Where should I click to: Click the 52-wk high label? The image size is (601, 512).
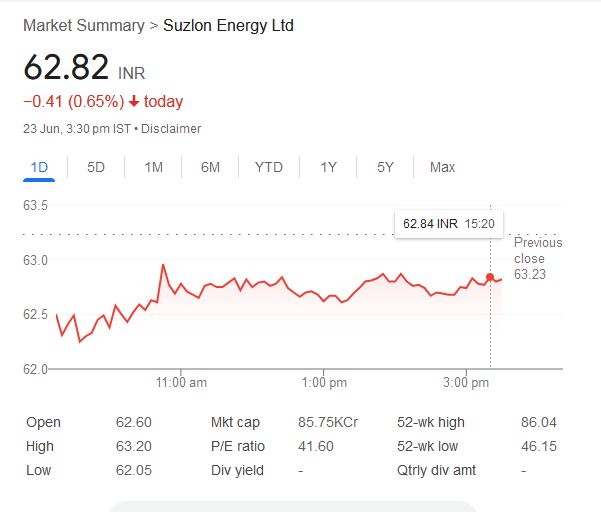[x=433, y=423]
